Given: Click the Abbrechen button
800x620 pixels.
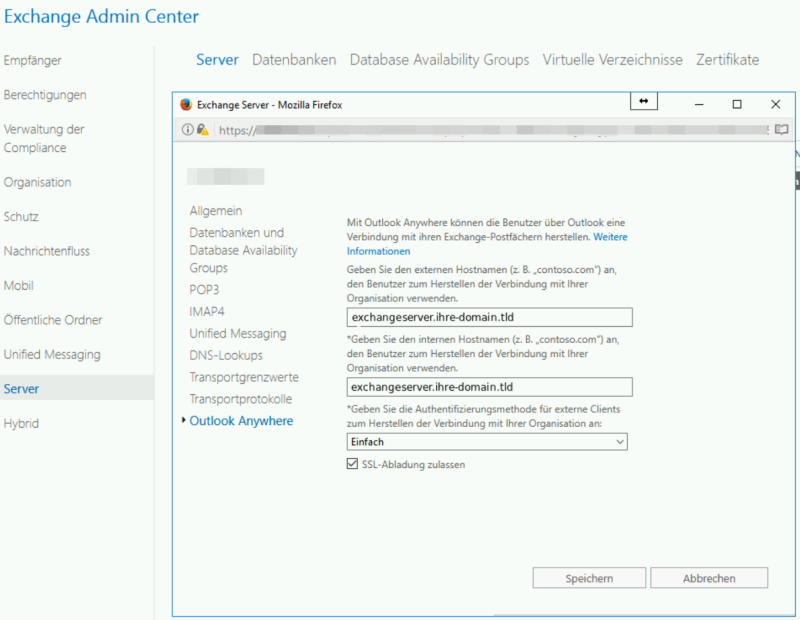Looking at the screenshot, I should [709, 578].
